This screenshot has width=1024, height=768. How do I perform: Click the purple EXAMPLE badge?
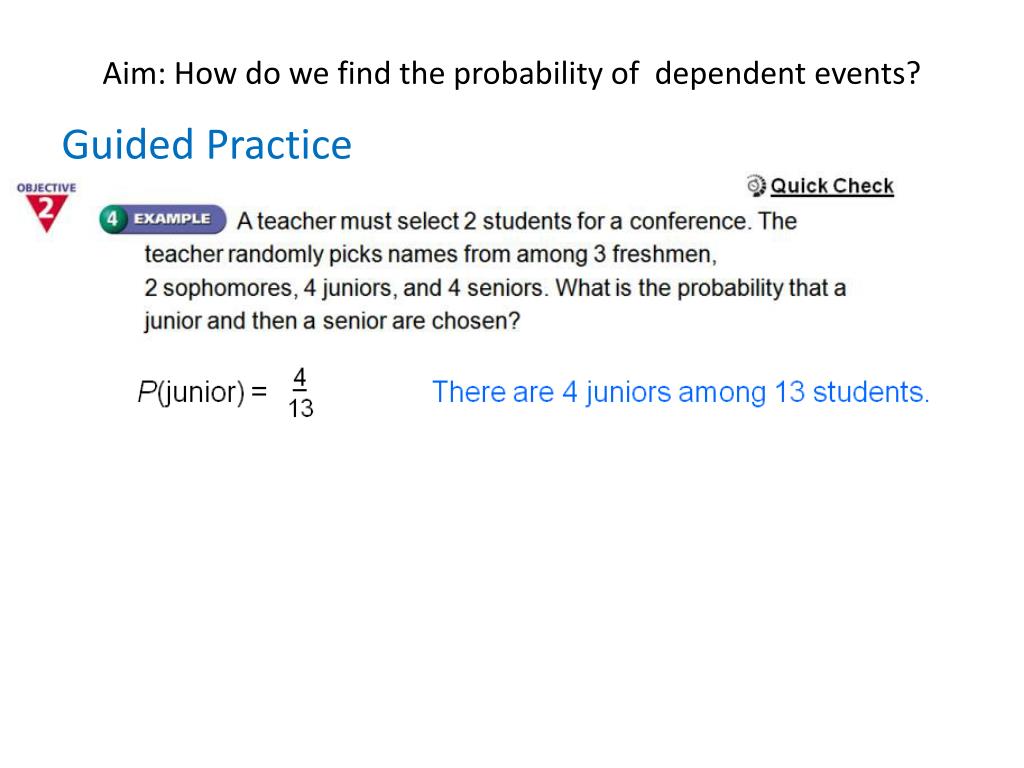click(x=172, y=219)
